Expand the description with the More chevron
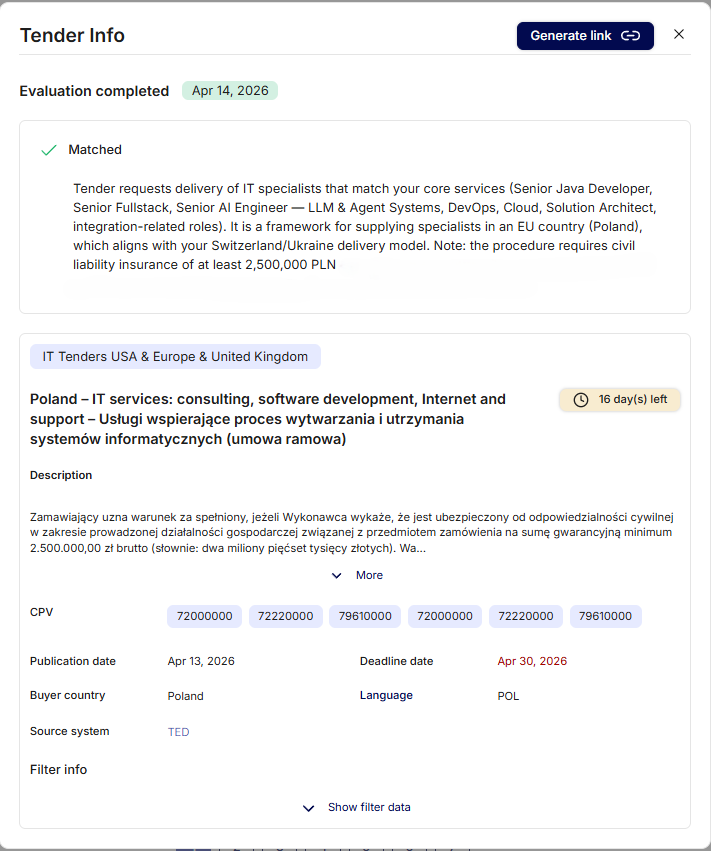Screen dimensions: 711x851 [337, 576]
